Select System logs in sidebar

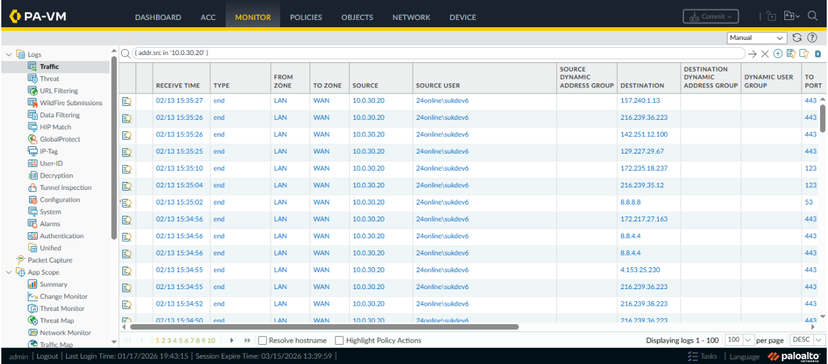50,212
